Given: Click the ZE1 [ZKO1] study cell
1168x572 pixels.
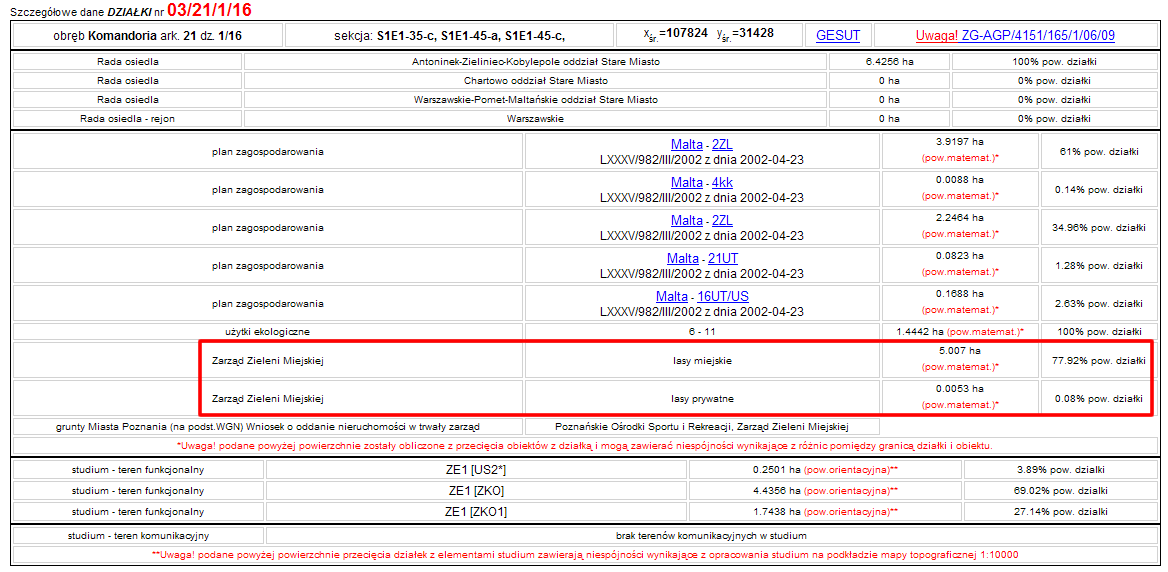Looking at the screenshot, I should (477, 511).
